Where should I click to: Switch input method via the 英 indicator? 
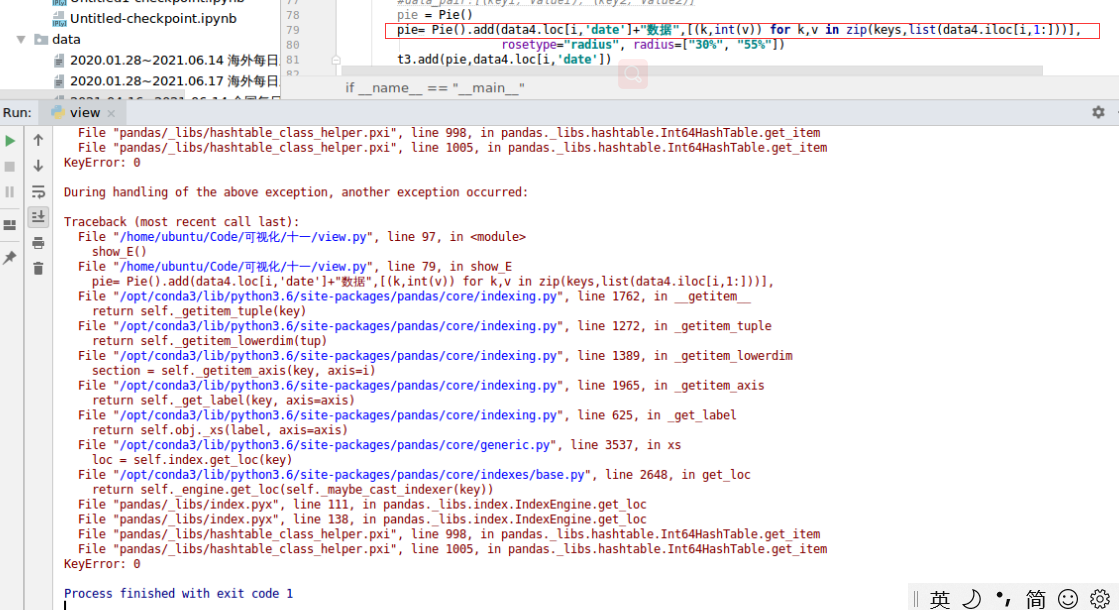939,598
